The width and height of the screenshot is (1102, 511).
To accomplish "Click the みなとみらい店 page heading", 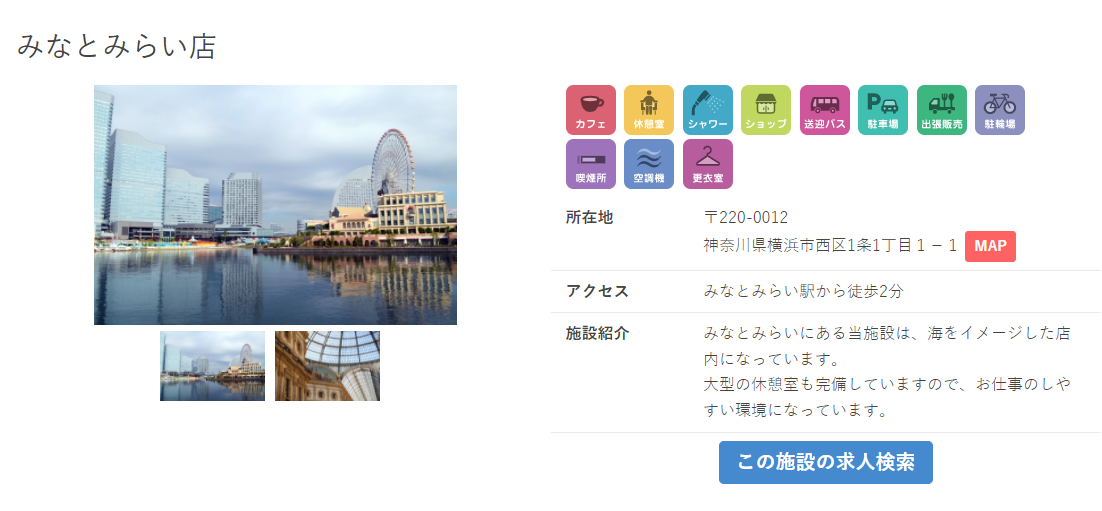I will 117,46.
